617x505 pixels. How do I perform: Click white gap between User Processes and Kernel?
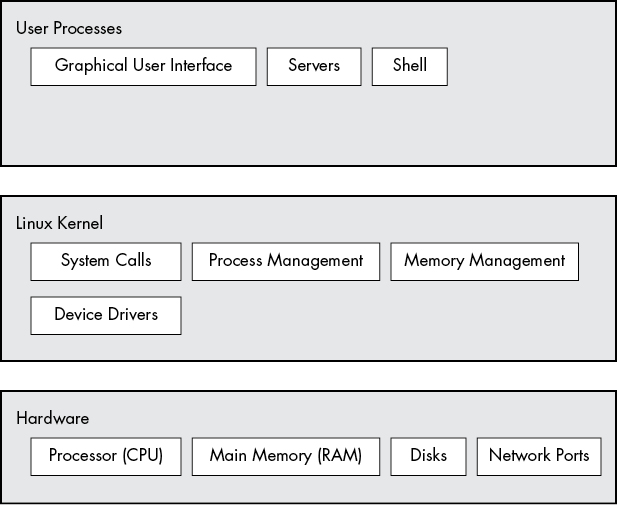tap(308, 181)
